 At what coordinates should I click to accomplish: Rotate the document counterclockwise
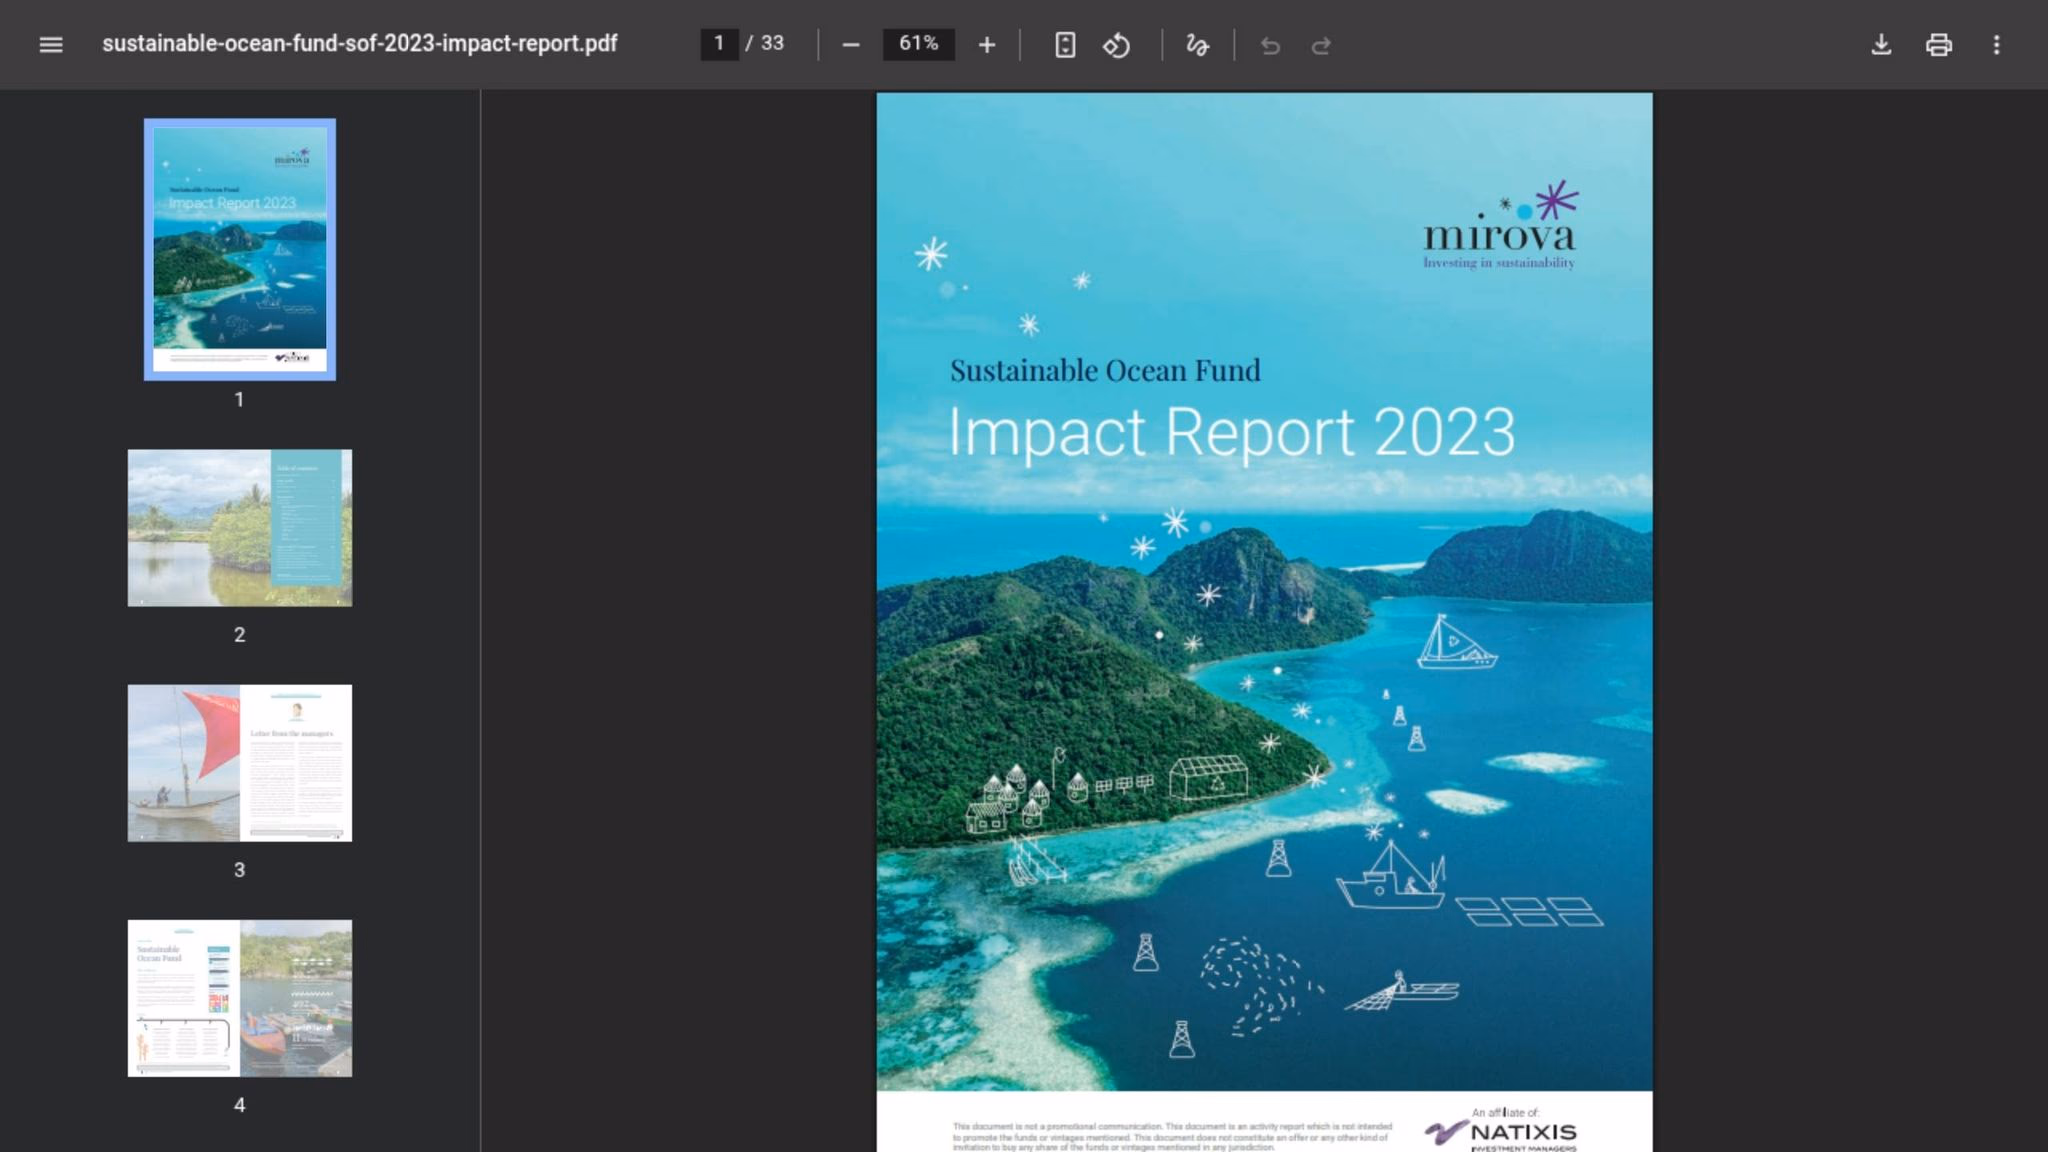(1117, 45)
